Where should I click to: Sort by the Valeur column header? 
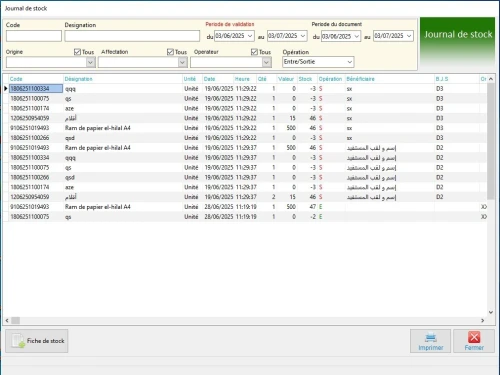click(286, 79)
